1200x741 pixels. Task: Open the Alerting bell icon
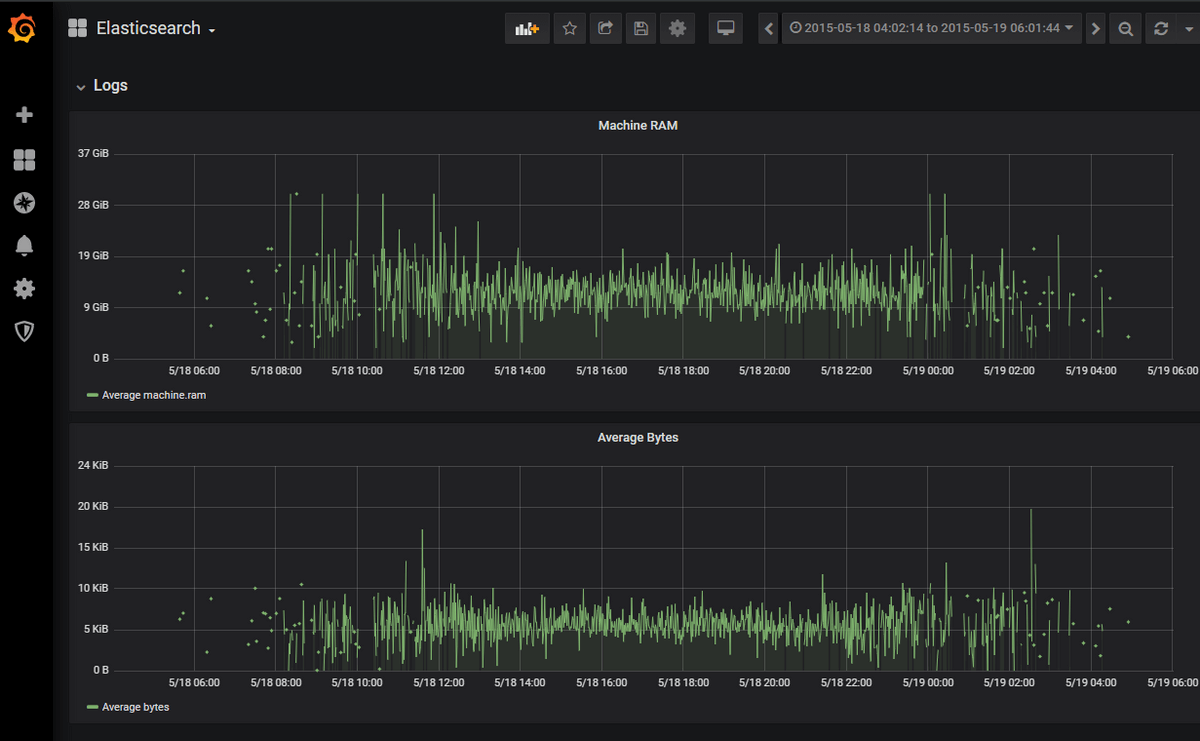pyautogui.click(x=25, y=246)
